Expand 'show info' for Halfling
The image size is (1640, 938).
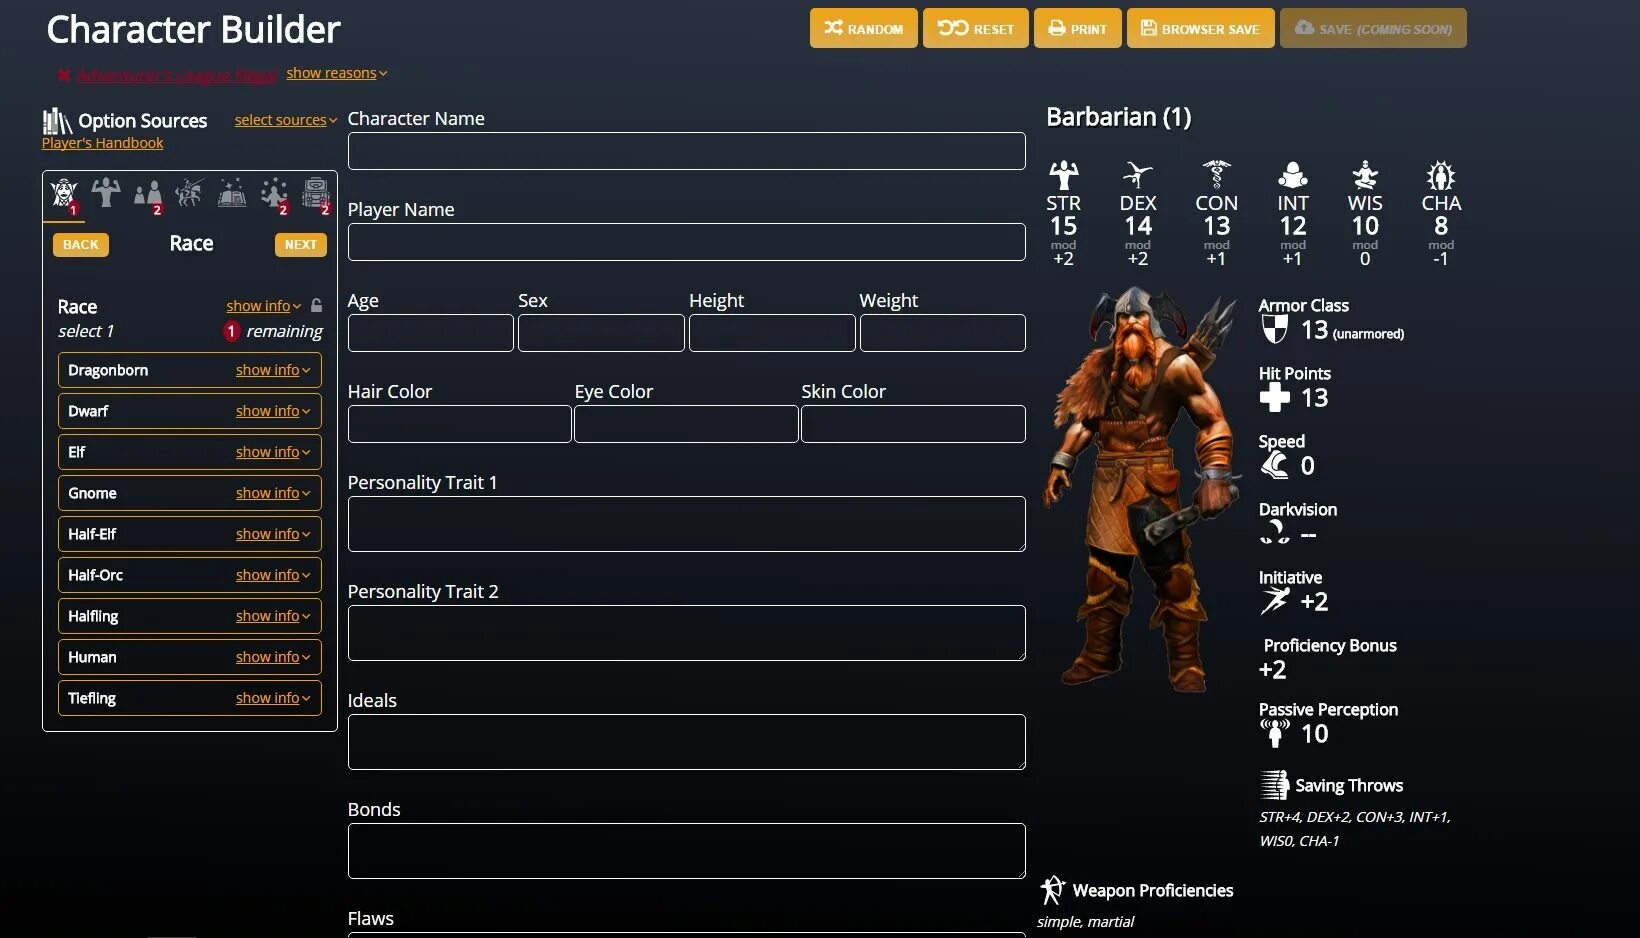click(273, 616)
